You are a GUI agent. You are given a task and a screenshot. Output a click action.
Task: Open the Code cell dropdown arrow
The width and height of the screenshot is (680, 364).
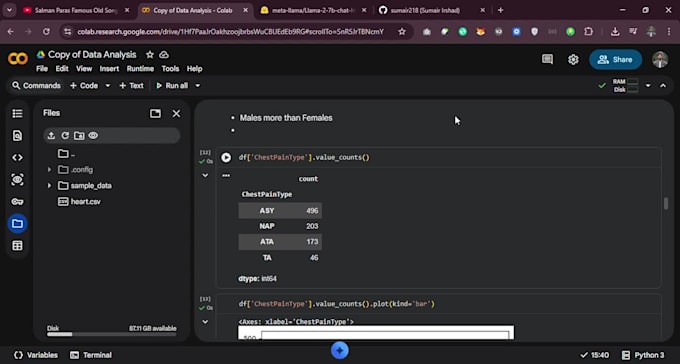(108, 85)
